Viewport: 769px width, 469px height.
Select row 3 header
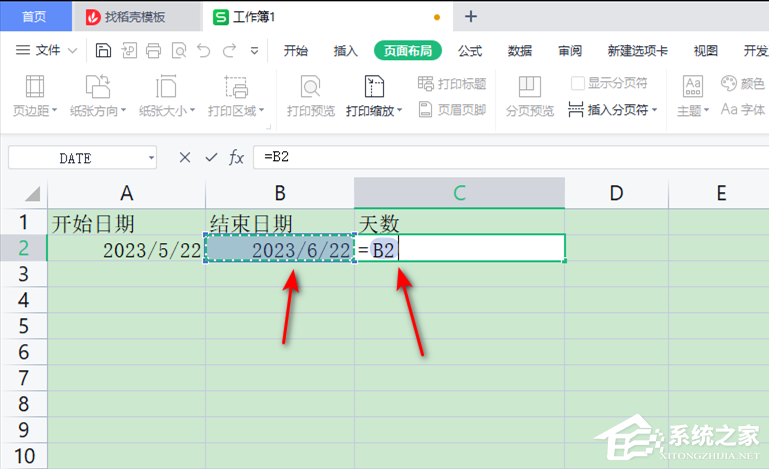[24, 274]
